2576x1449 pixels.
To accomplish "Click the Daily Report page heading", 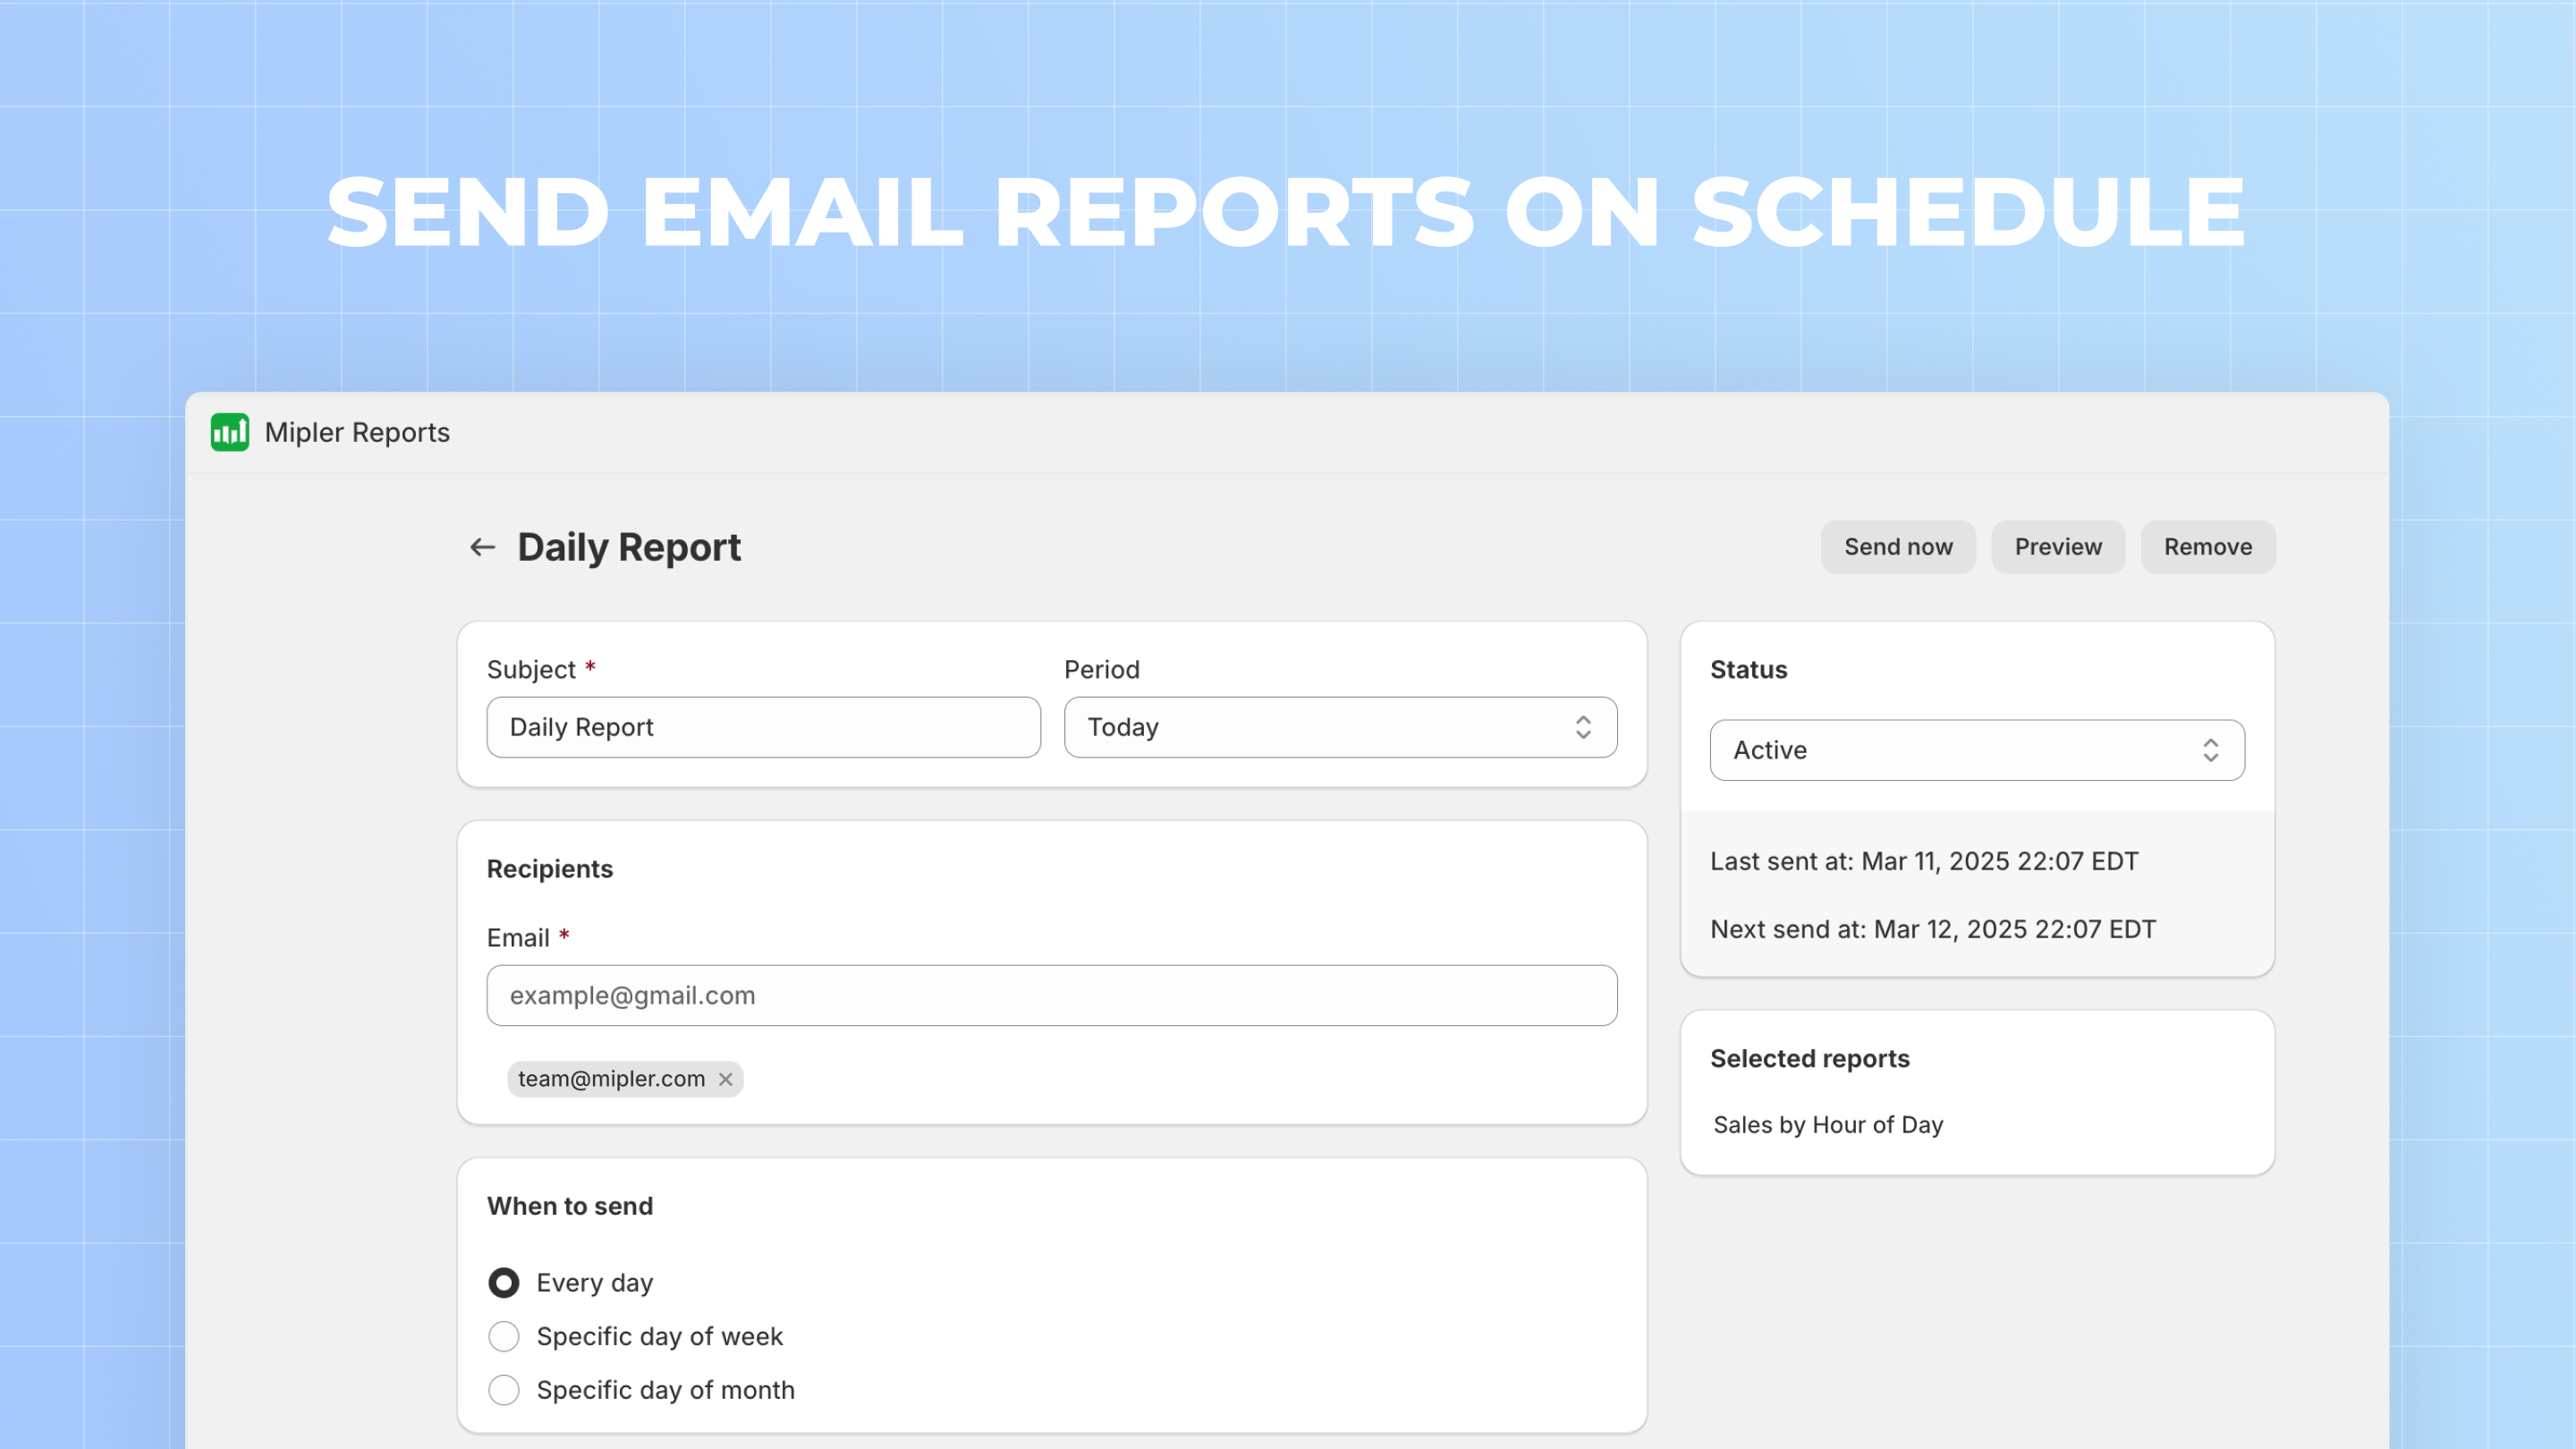I will 628,547.
